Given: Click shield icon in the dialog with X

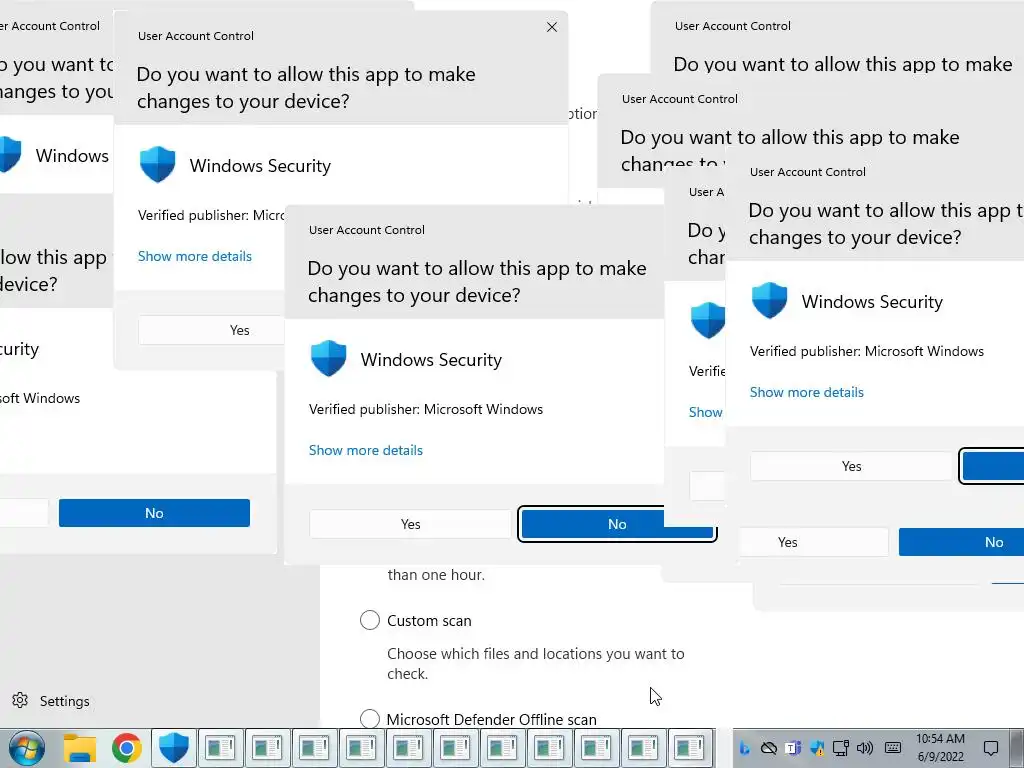Looking at the screenshot, I should 157,165.
